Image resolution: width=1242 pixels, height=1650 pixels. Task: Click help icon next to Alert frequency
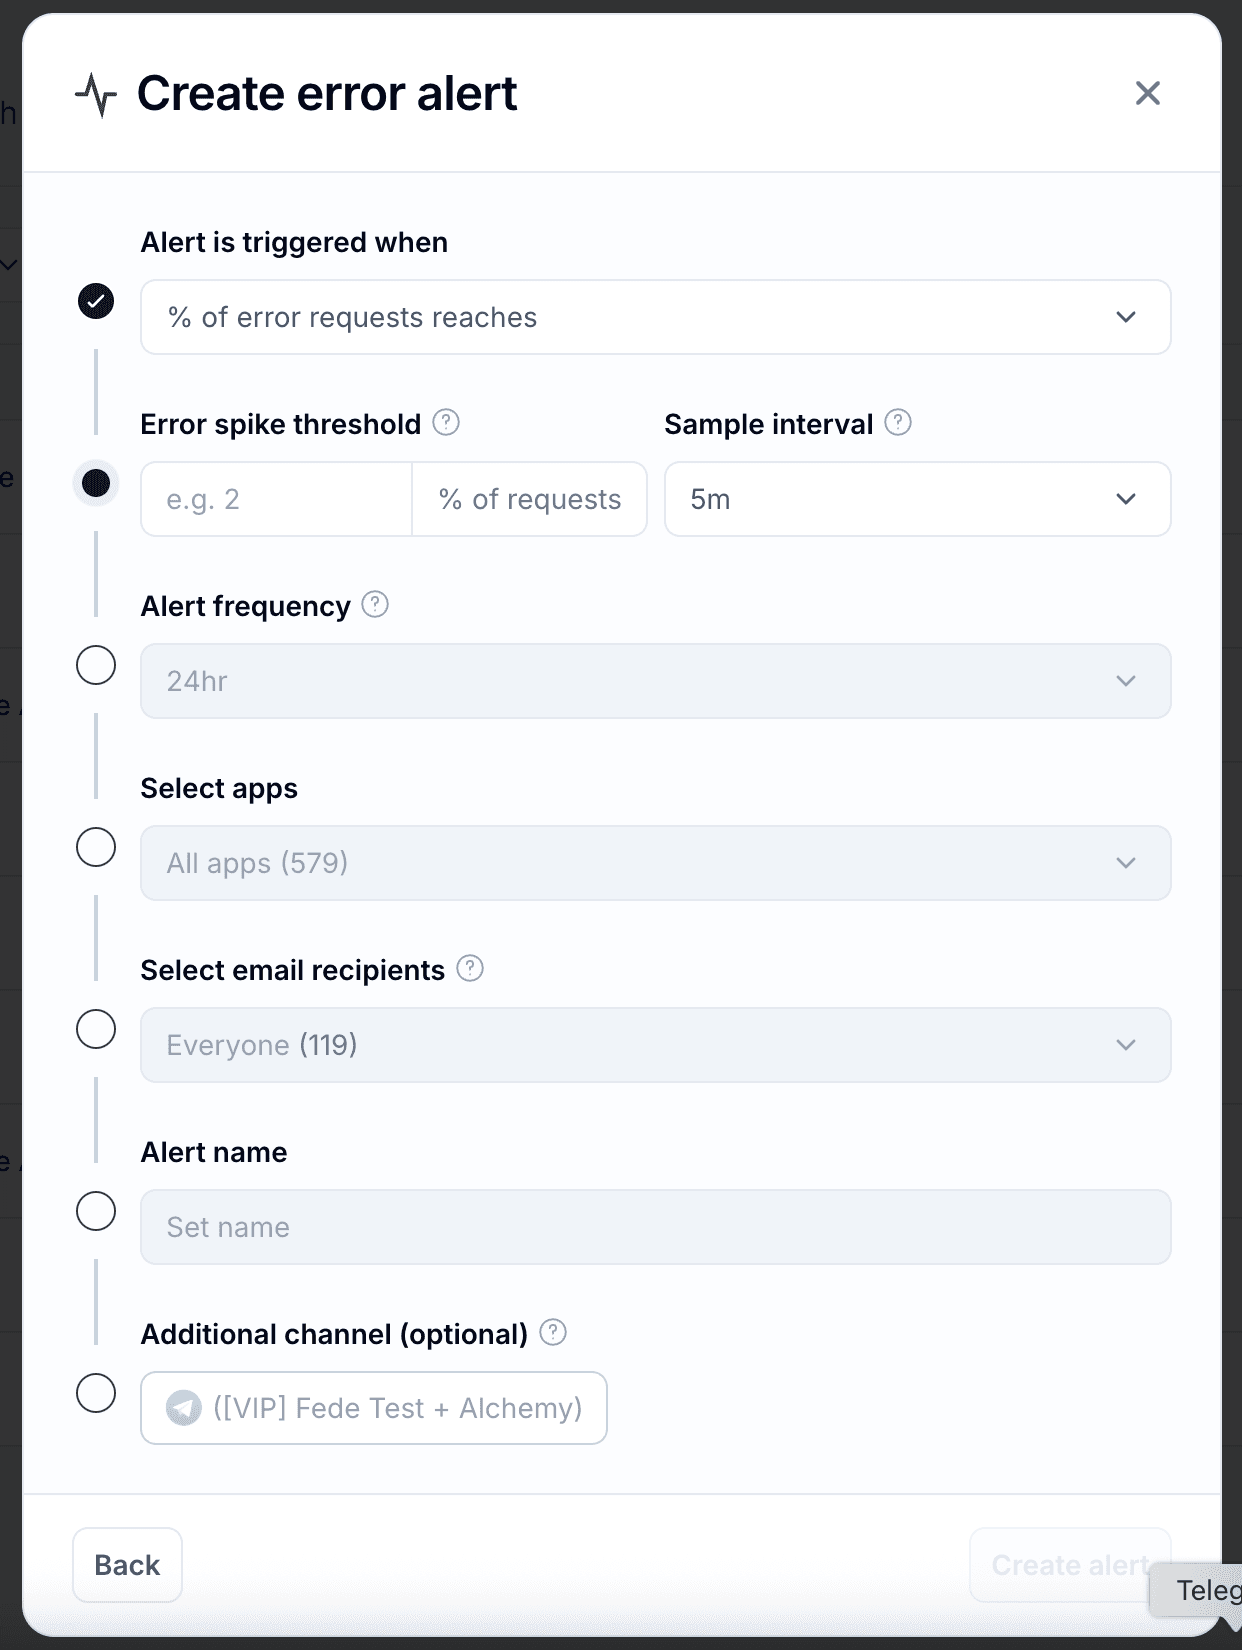click(375, 605)
